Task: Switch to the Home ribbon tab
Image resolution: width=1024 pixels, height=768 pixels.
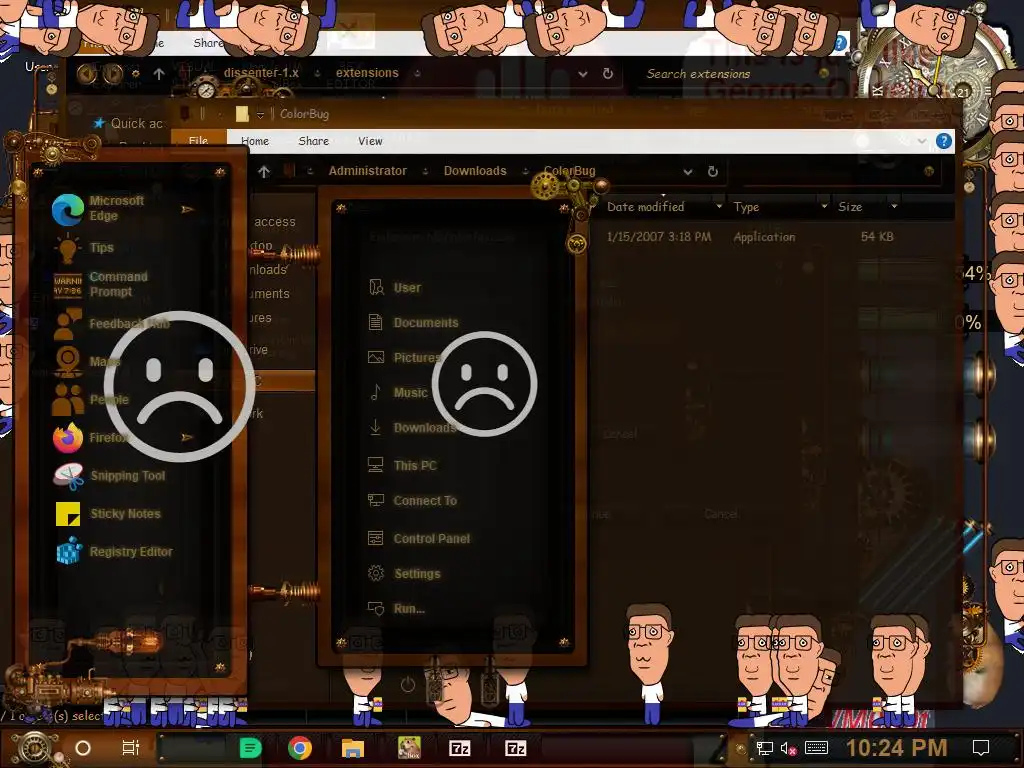Action: tap(255, 141)
